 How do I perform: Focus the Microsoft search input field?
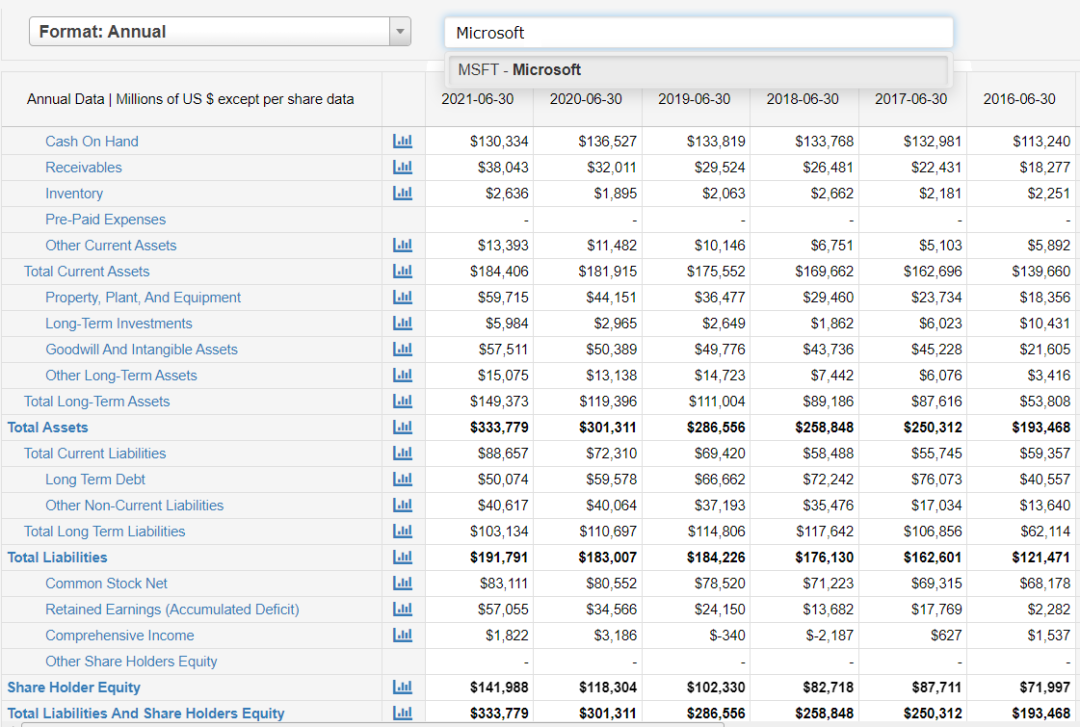698,33
